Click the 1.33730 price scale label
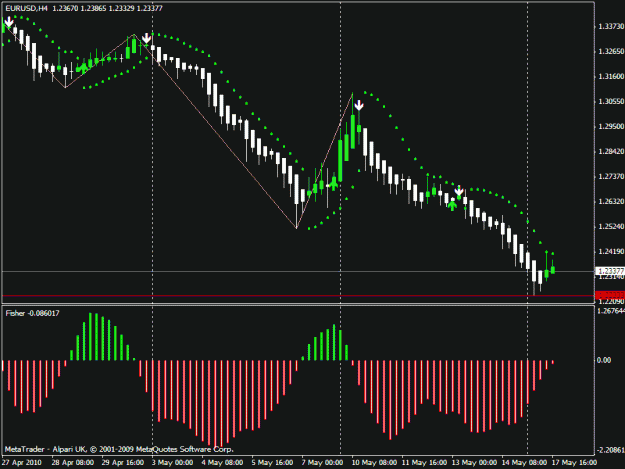The height and width of the screenshot is (469, 625). [611, 26]
